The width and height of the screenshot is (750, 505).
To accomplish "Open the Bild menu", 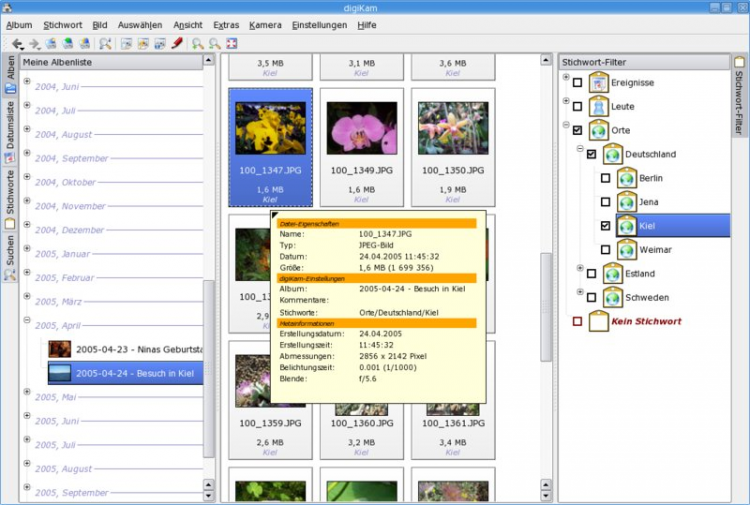I will point(100,25).
